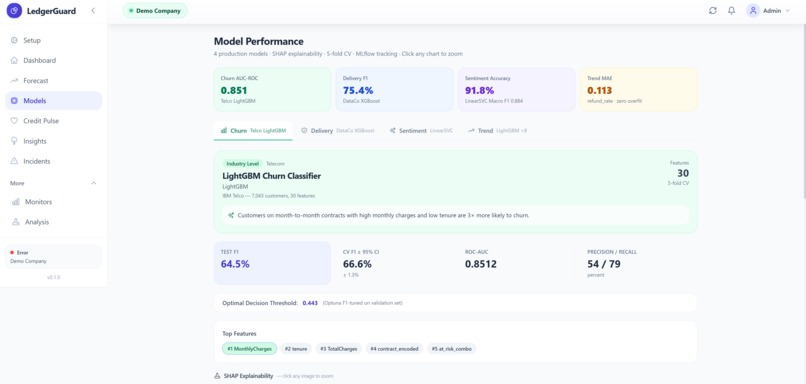Viewport: 806px width, 384px height.
Task: Select Models in the sidebar
Action: (x=53, y=101)
